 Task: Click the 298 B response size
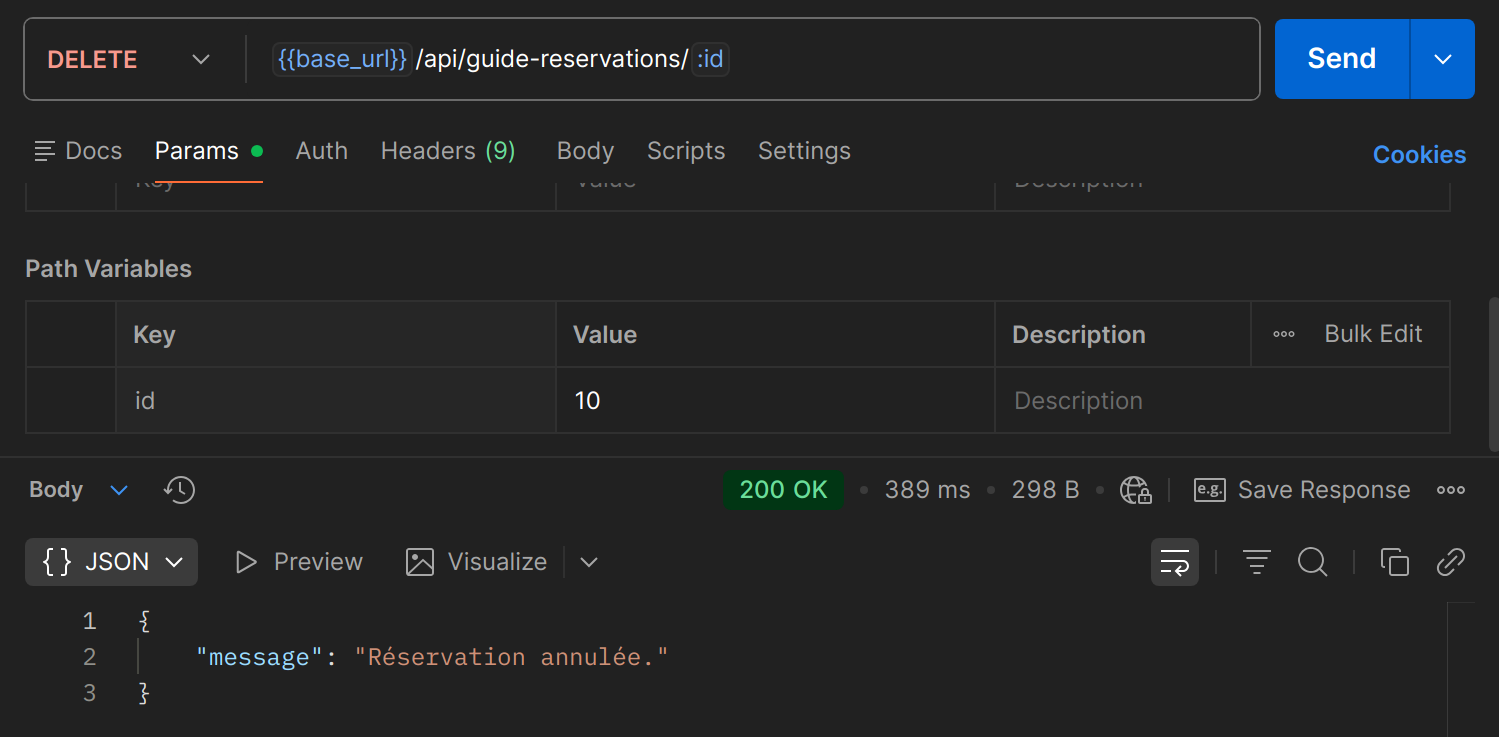click(x=1045, y=490)
